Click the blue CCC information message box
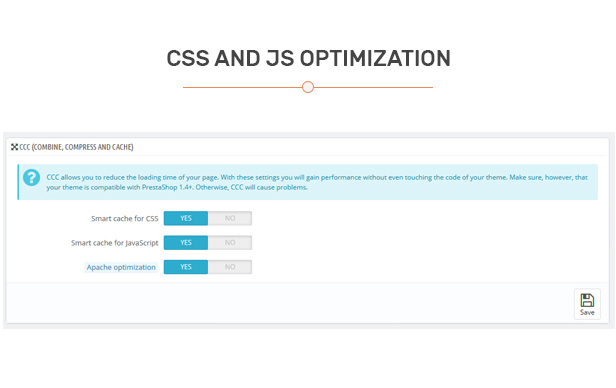The image size is (616, 388). coord(308,182)
